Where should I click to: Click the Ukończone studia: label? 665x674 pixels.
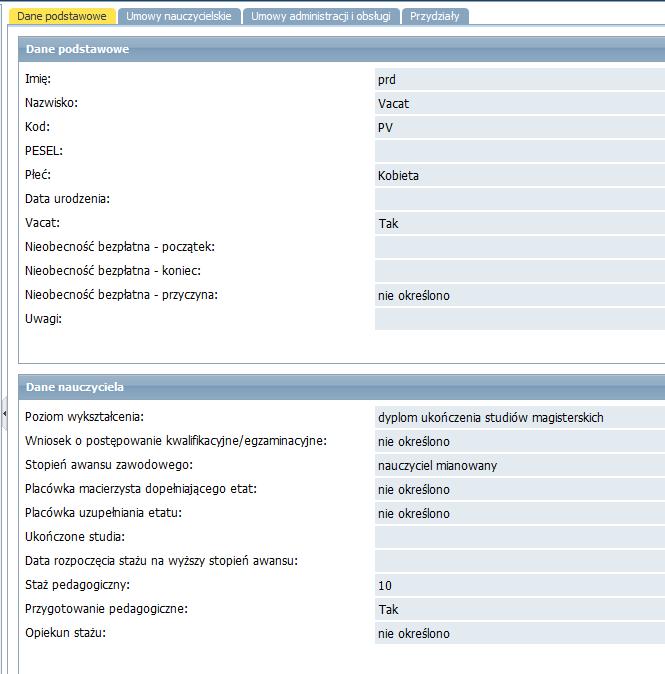(x=75, y=537)
